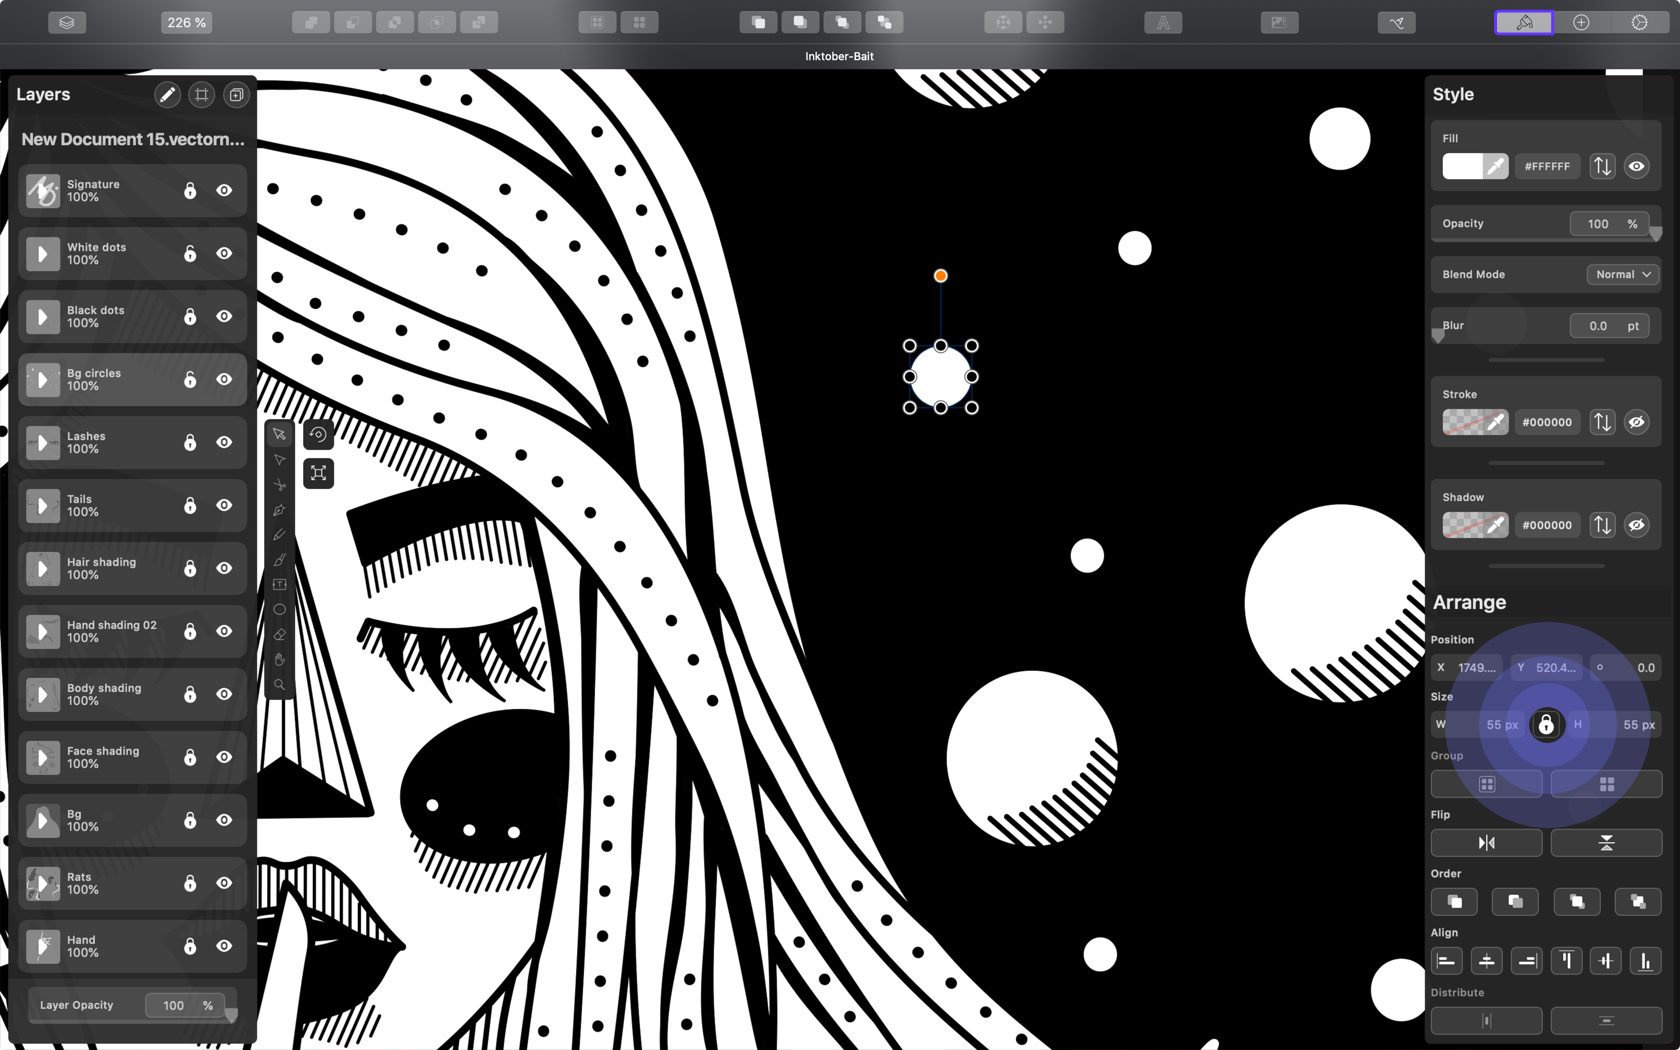
Task: Align selection to bottom edge
Action: pos(1645,961)
